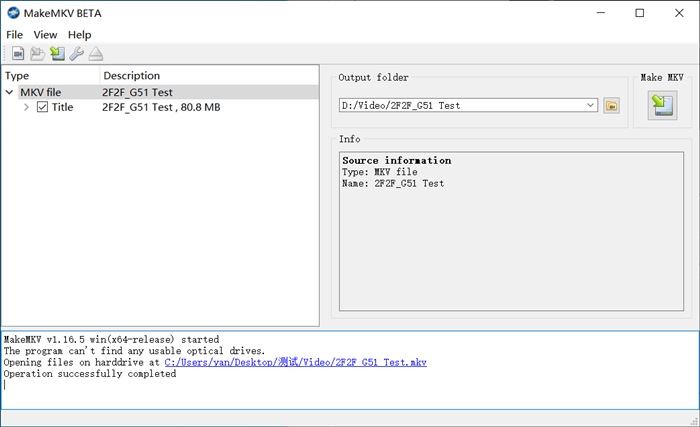Click the large Make MKV button

662,105
